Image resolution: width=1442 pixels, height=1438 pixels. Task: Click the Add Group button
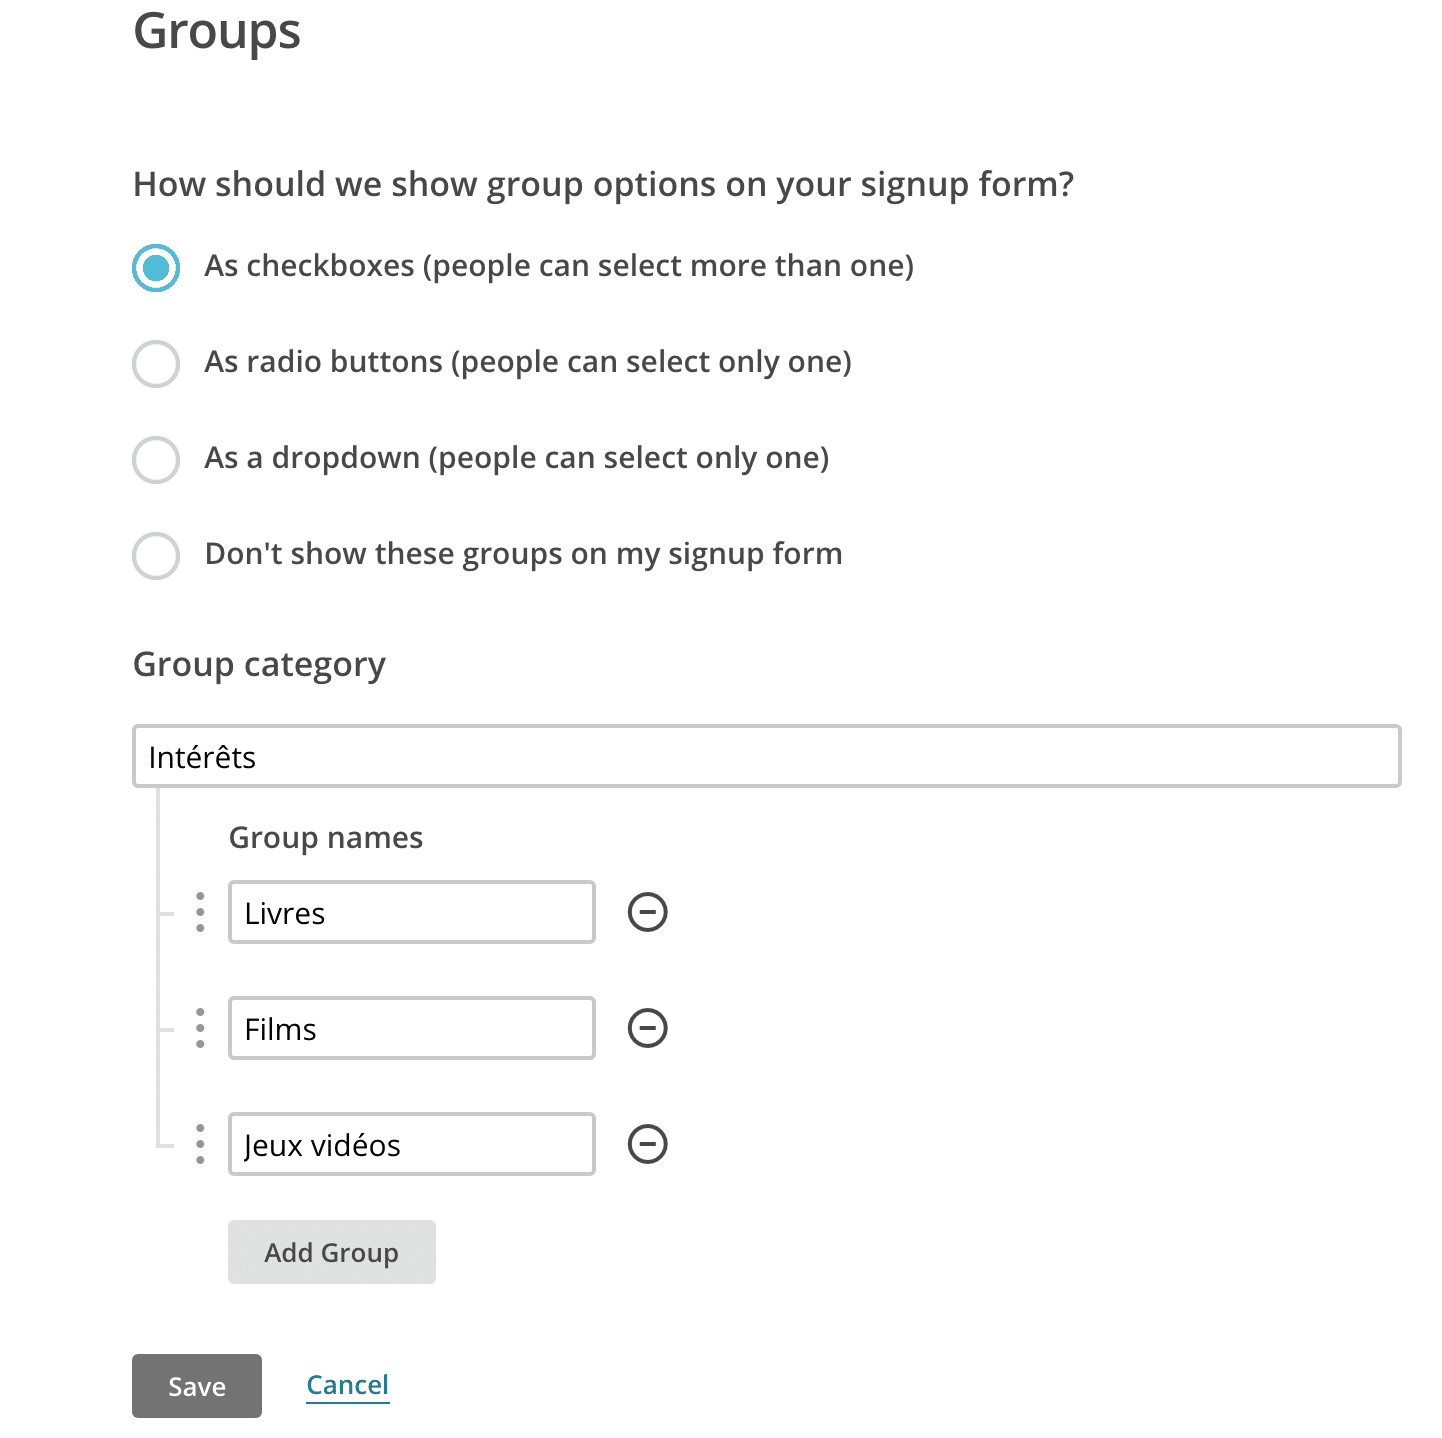[331, 1252]
